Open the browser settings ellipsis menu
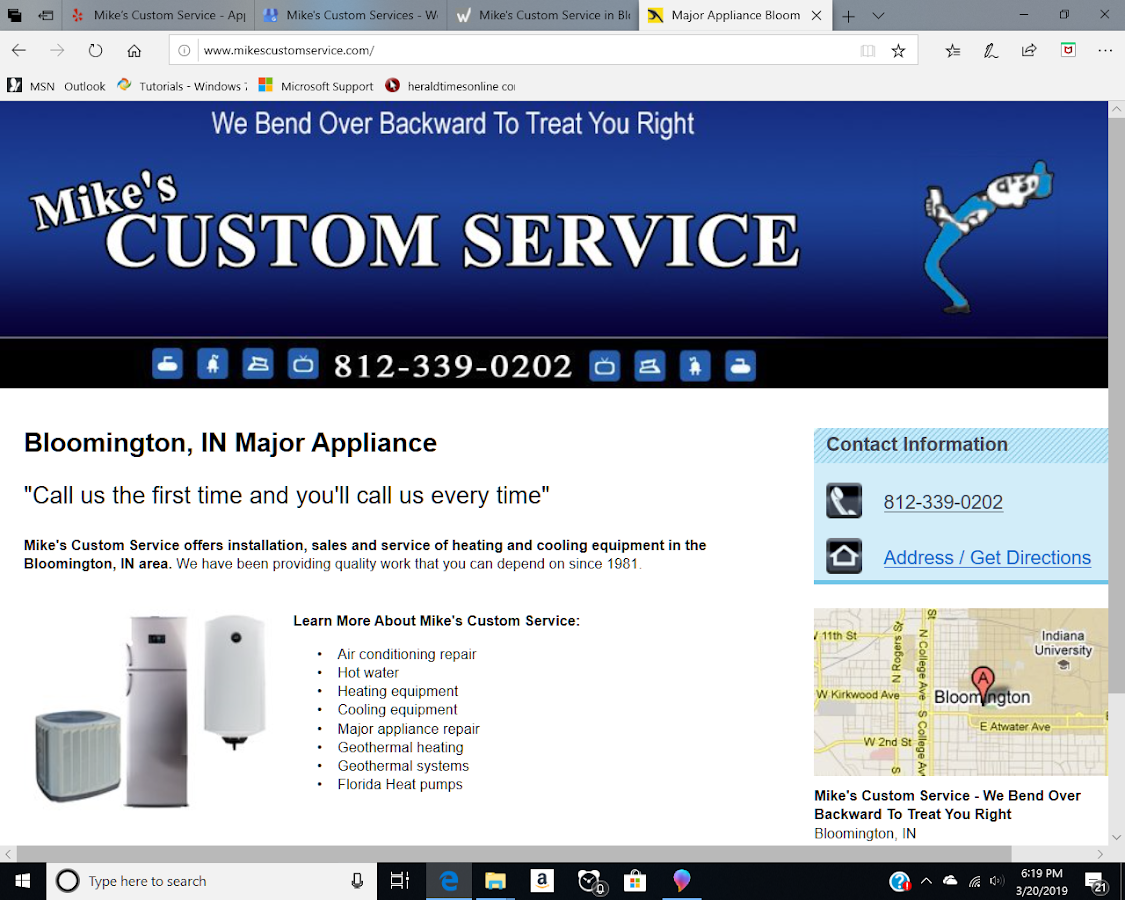1125x900 pixels. 1104,50
